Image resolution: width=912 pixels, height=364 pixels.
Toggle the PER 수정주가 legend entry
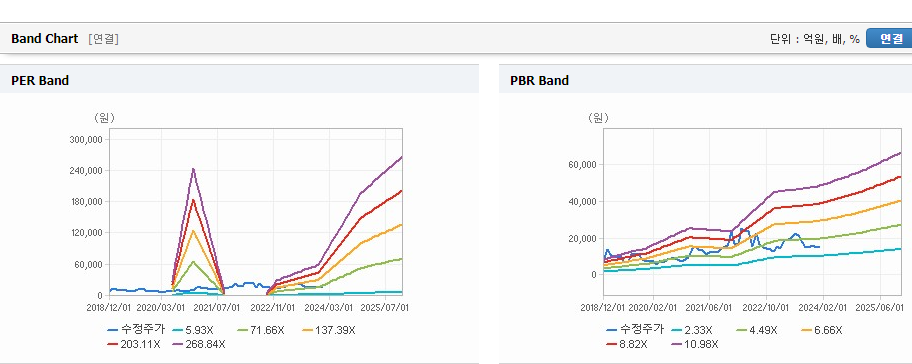tap(136, 330)
